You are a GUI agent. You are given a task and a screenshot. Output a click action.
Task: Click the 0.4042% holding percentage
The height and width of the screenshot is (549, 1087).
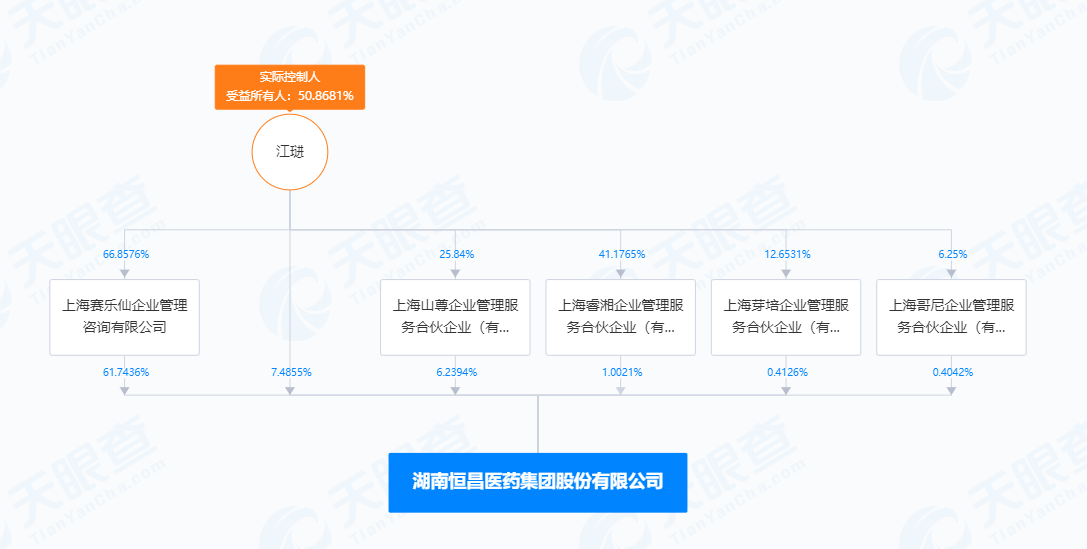[953, 372]
